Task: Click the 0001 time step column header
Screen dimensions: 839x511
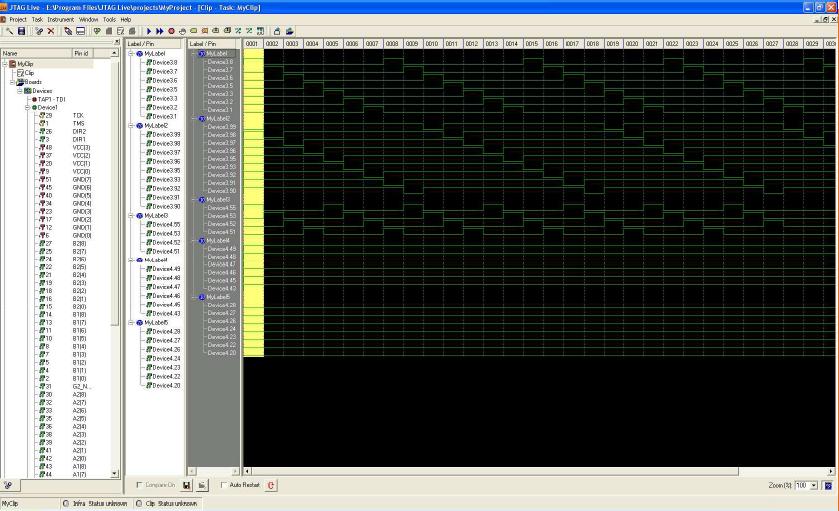Action: tap(253, 43)
